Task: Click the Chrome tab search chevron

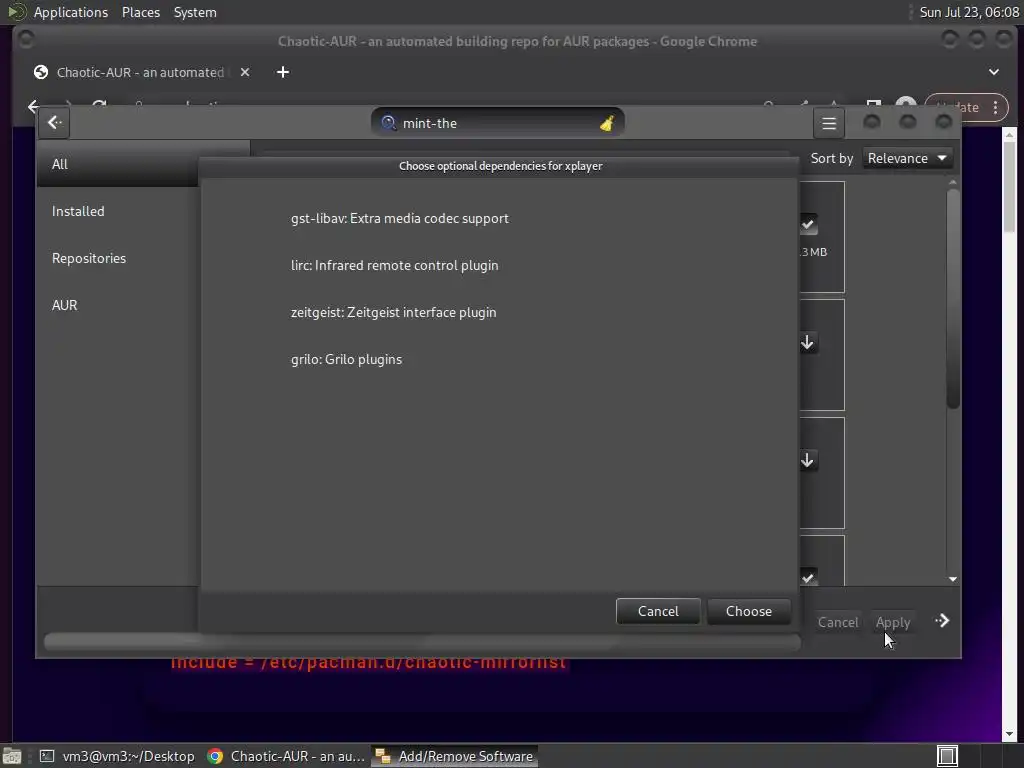Action: pyautogui.click(x=993, y=72)
